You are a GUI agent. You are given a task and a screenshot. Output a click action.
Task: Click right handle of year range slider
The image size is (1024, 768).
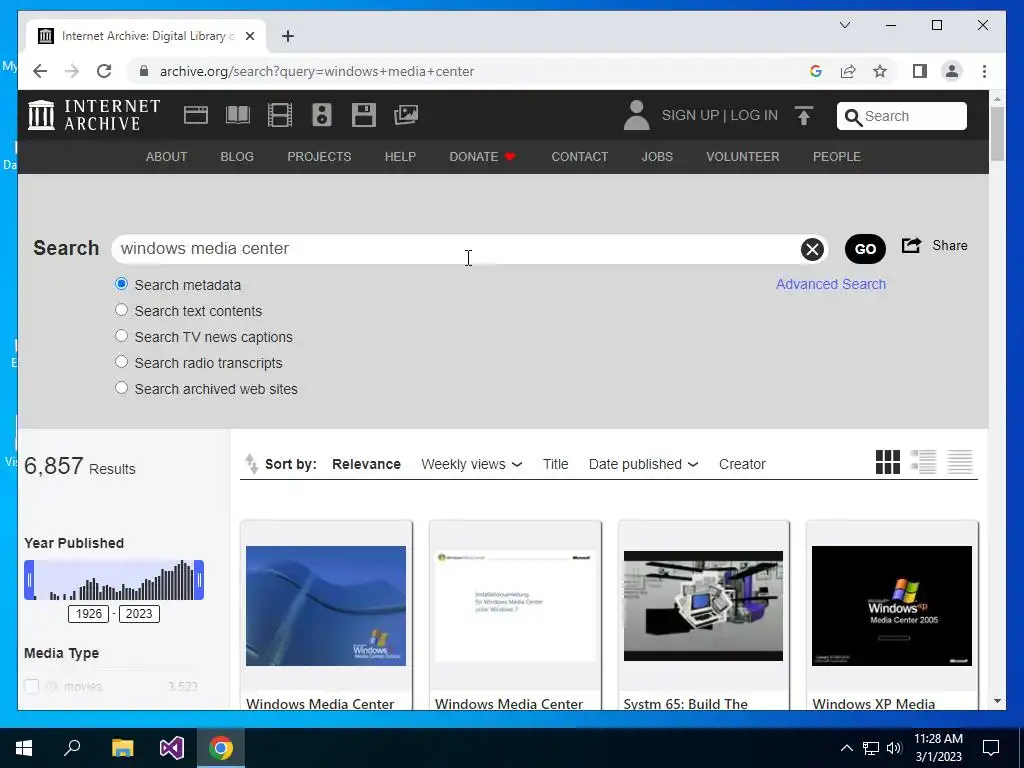pos(199,580)
